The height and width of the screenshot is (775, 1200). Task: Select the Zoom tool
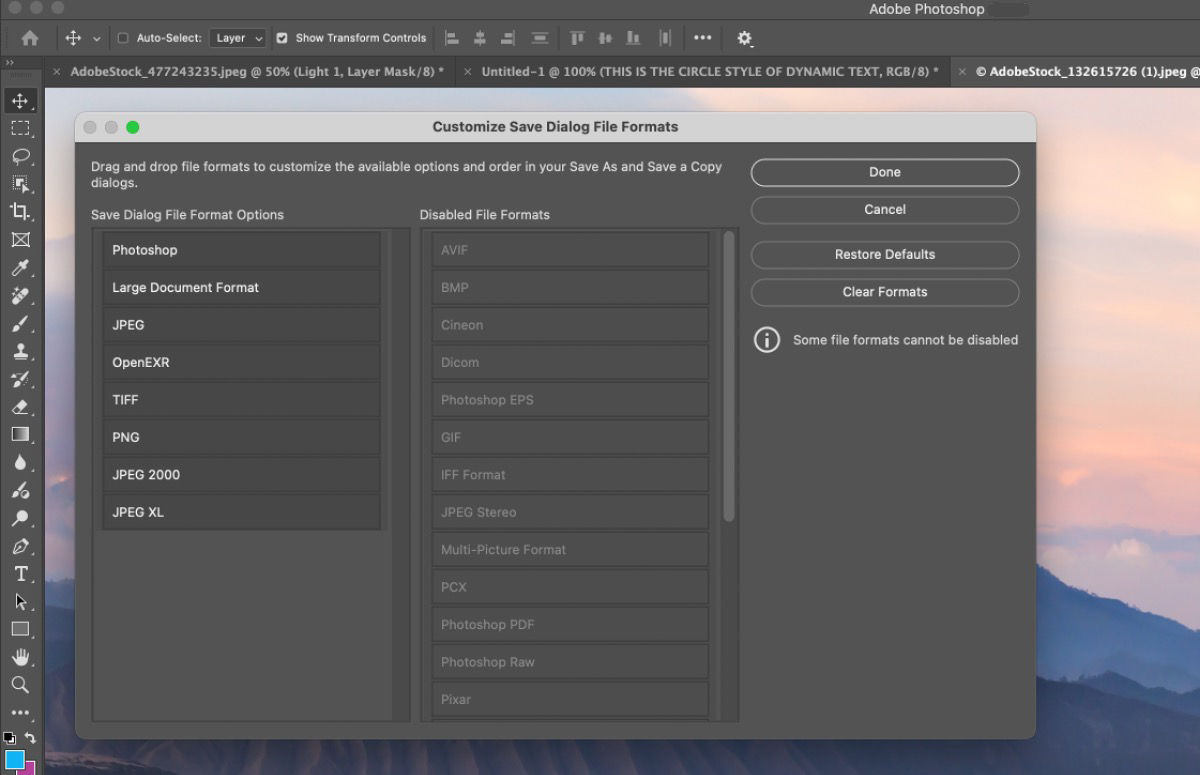(20, 685)
